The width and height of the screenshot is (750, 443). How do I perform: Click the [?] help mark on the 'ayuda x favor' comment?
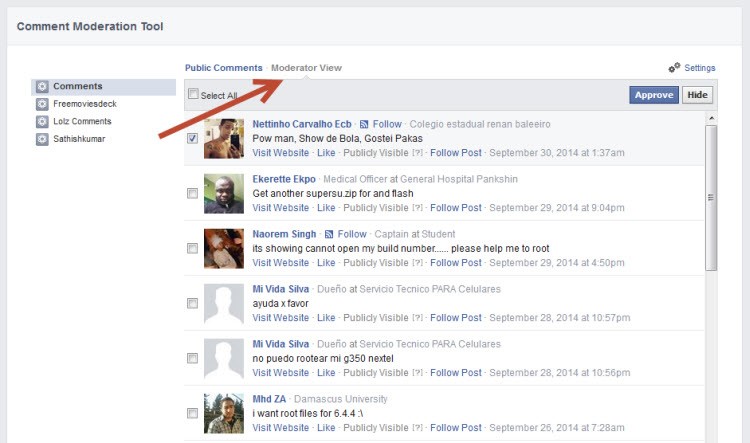[x=418, y=318]
